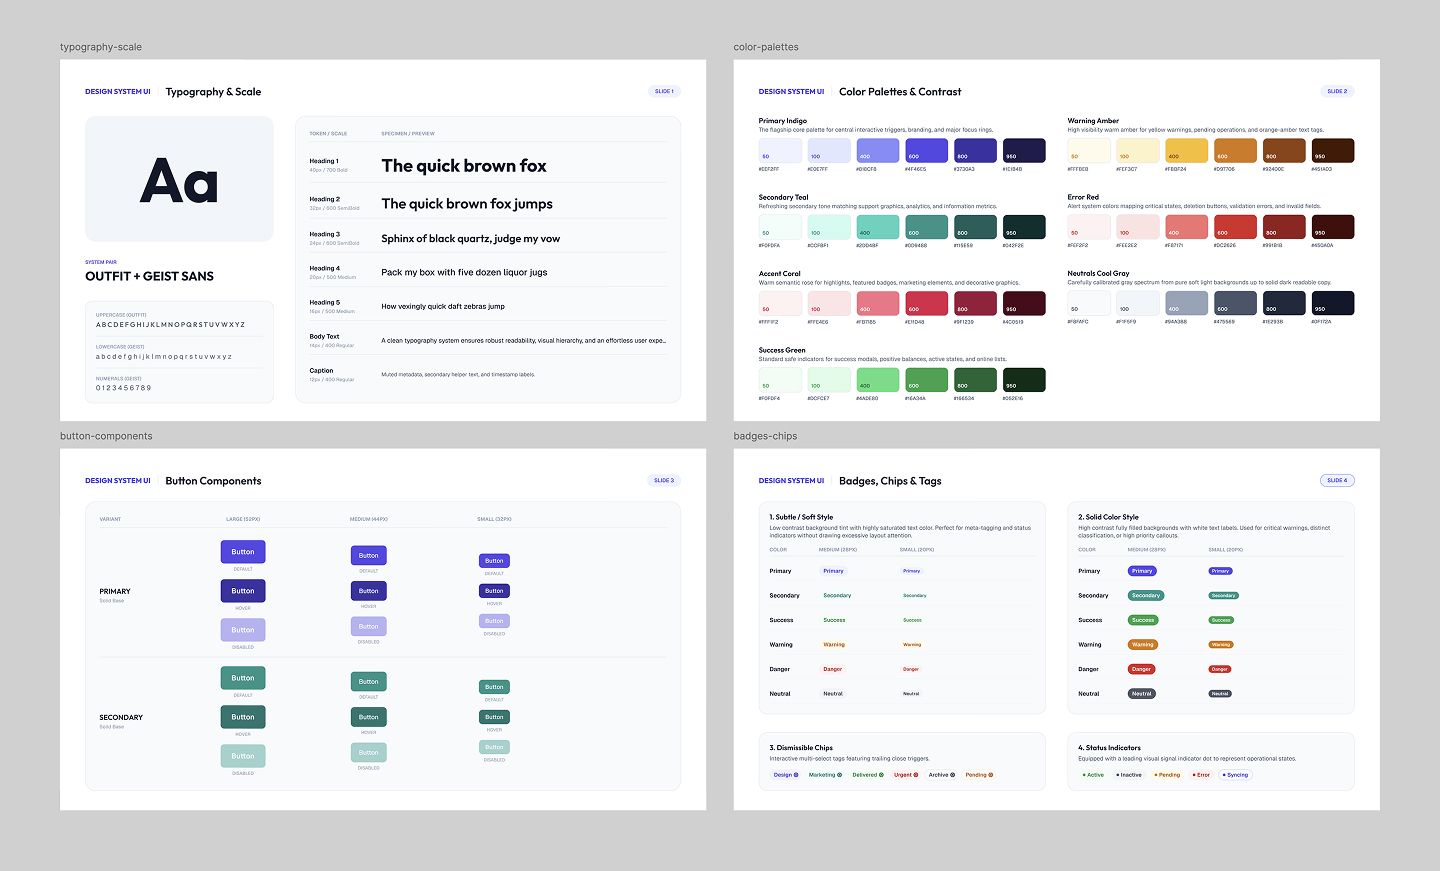Close the Pending dismissible chip's x icon
The height and width of the screenshot is (871, 1440).
tap(990, 775)
